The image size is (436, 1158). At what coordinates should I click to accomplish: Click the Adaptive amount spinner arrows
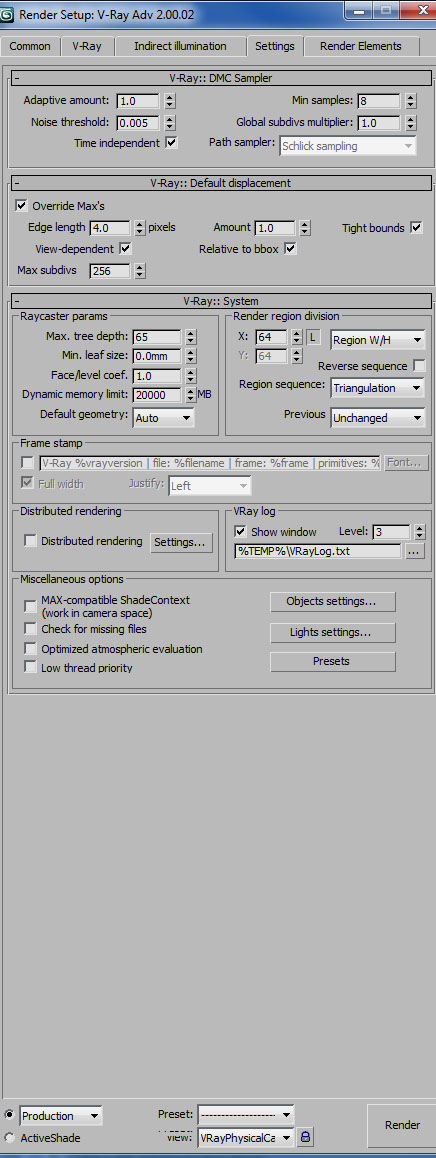point(170,101)
